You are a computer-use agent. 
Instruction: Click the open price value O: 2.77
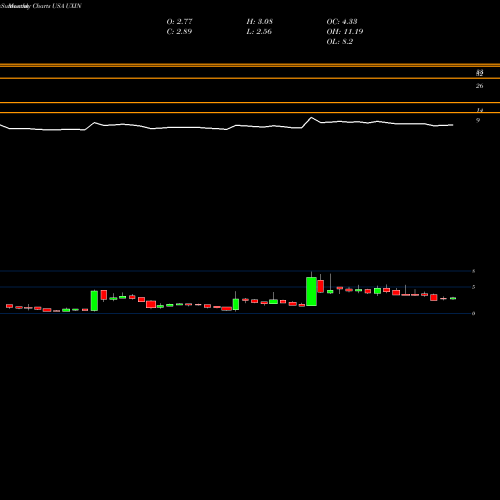[x=179, y=21]
